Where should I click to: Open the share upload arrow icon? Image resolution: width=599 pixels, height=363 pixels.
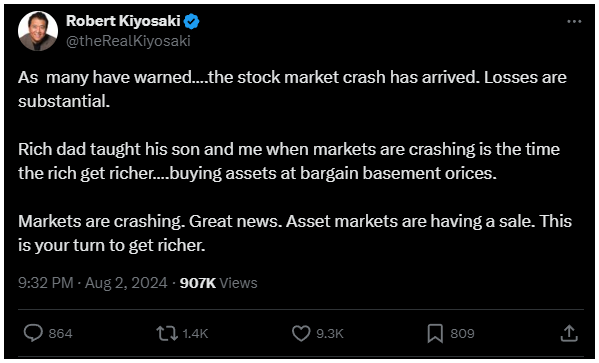point(568,333)
